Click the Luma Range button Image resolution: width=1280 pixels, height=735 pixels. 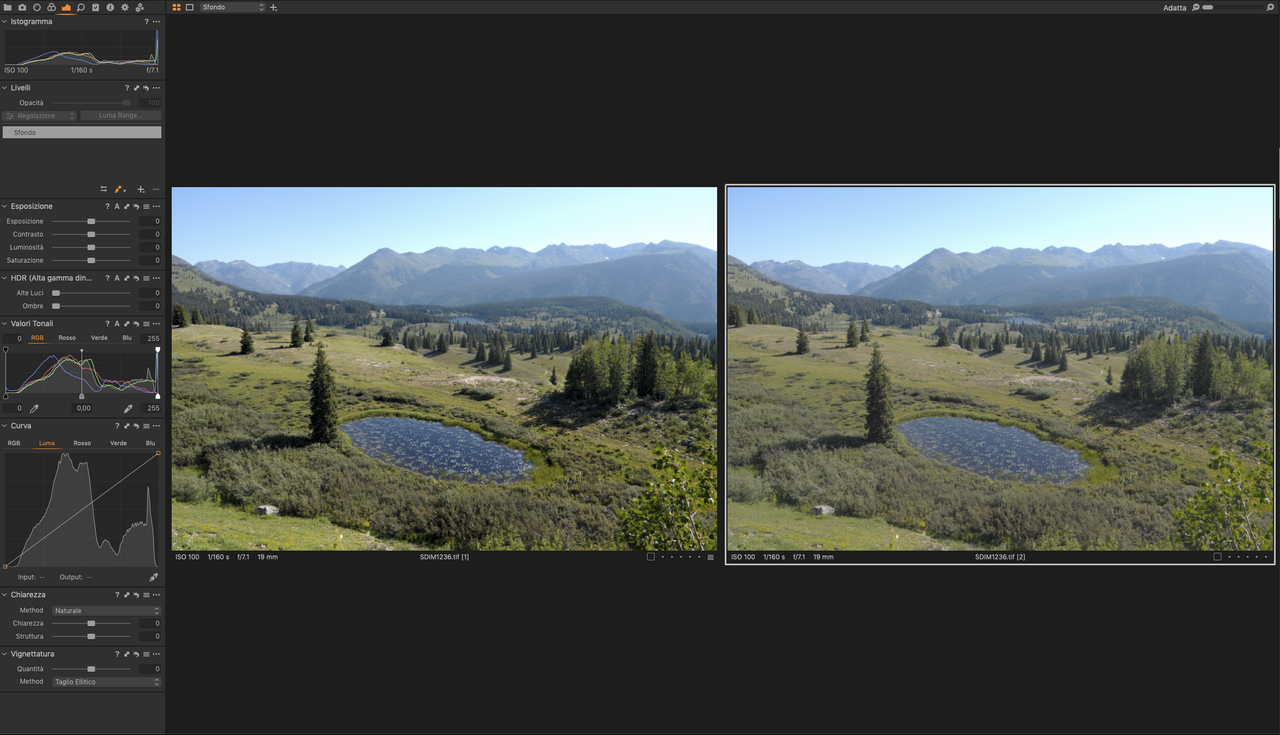(x=121, y=116)
